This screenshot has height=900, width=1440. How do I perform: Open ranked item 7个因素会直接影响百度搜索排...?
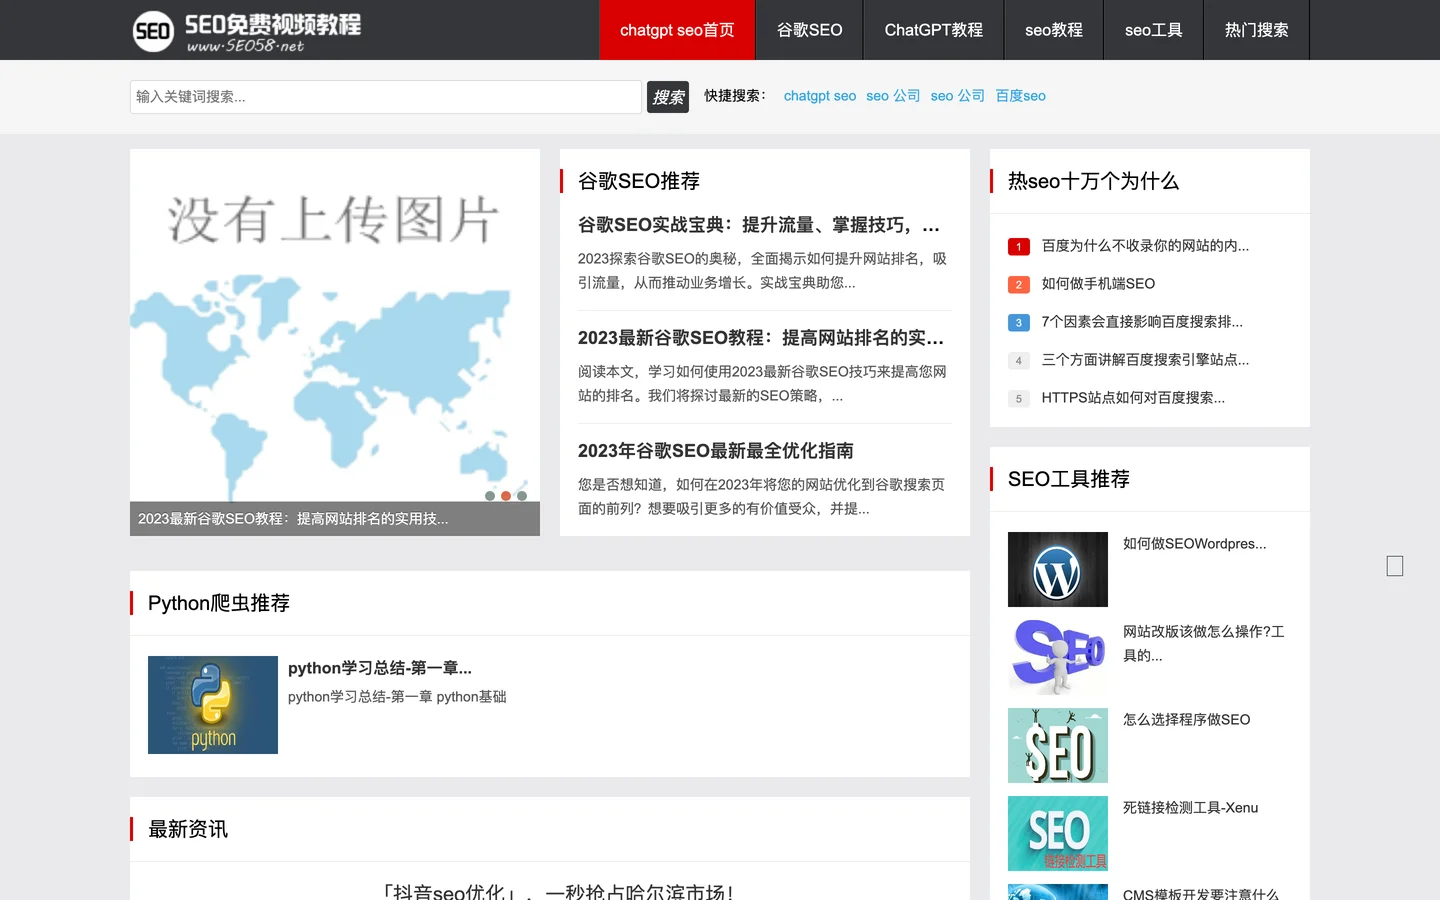pyautogui.click(x=1142, y=322)
